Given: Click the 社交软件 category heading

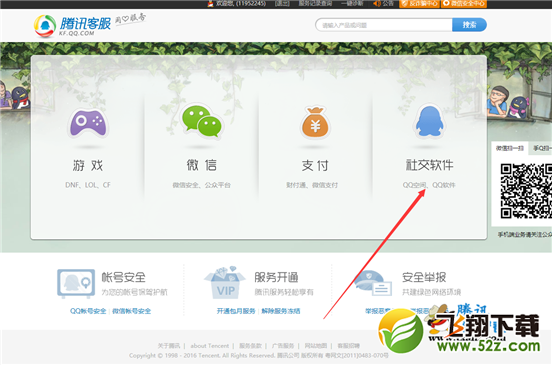Looking at the screenshot, I should [x=429, y=165].
